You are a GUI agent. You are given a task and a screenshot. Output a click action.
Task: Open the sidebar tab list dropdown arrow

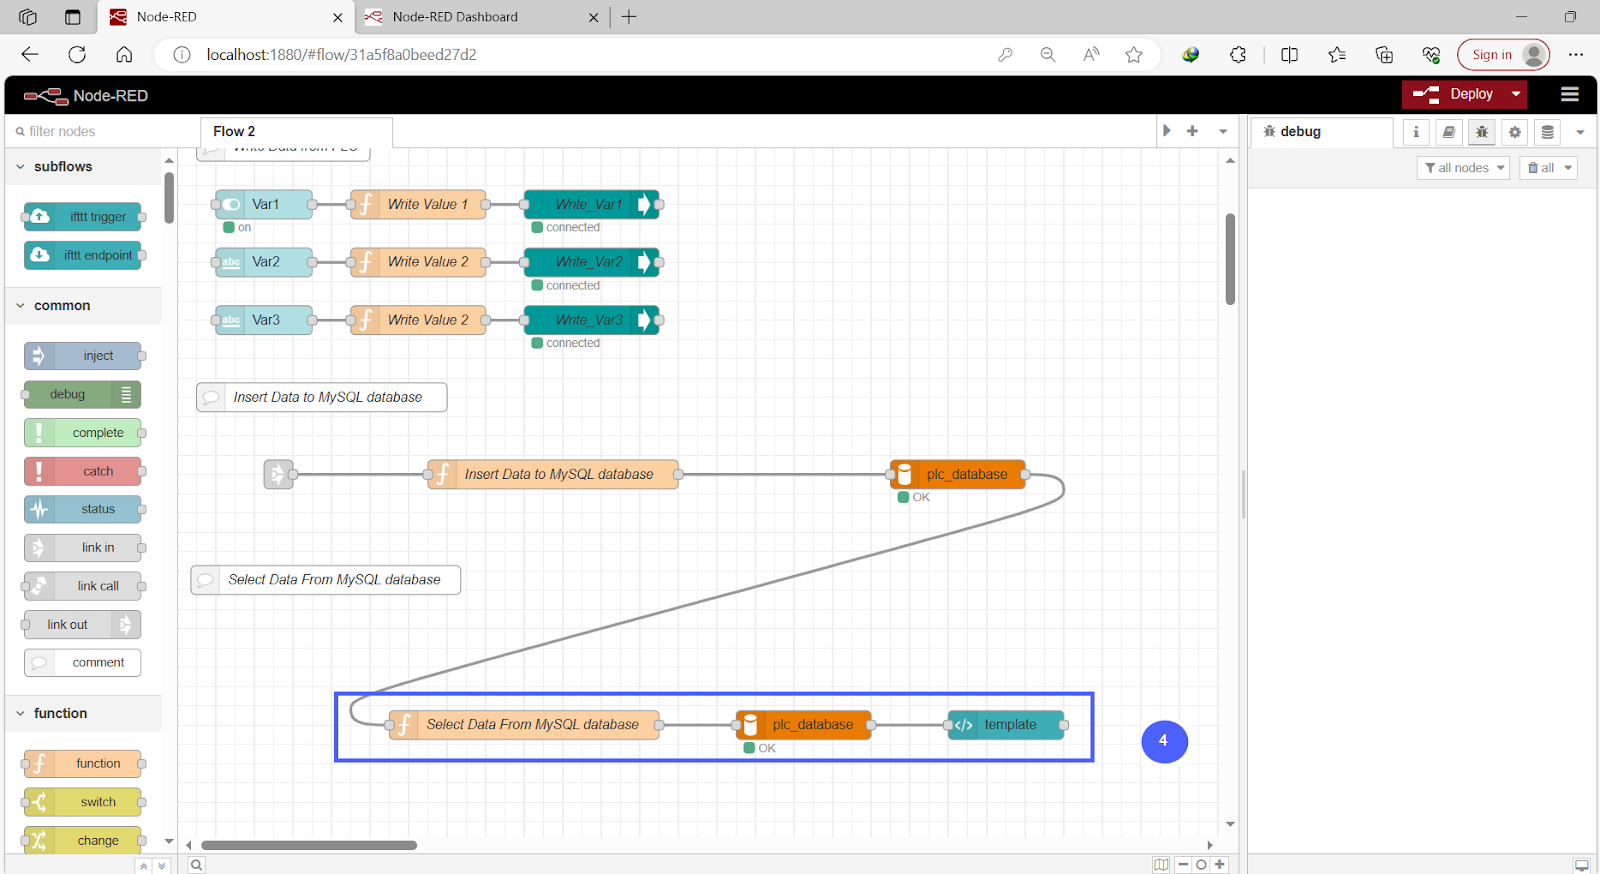click(x=1580, y=132)
